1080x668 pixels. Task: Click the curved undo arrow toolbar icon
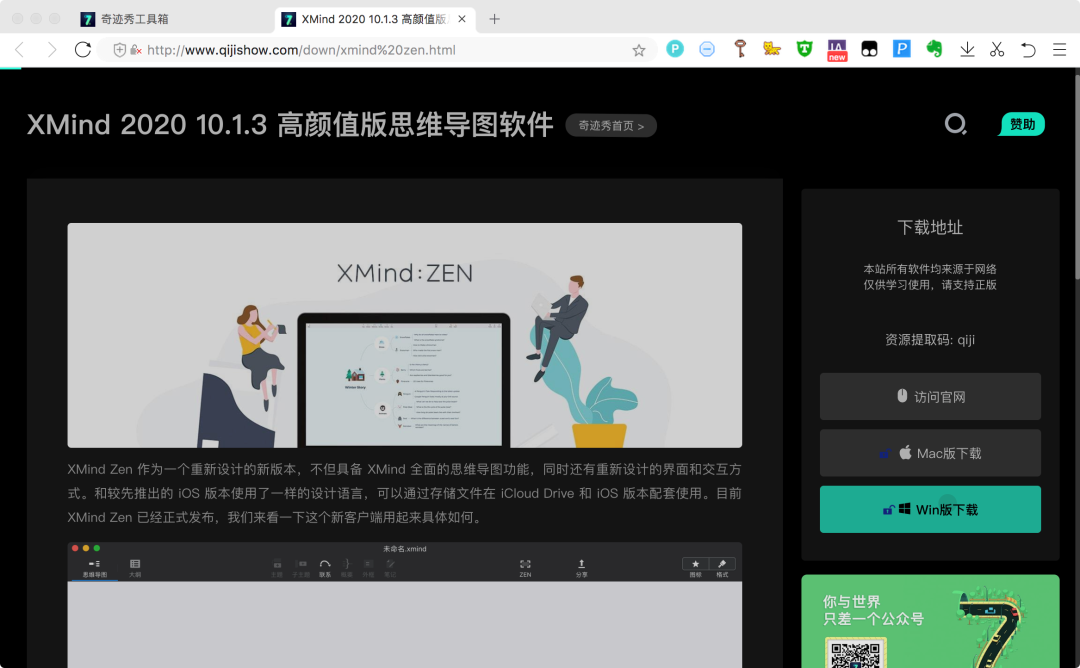point(1029,49)
